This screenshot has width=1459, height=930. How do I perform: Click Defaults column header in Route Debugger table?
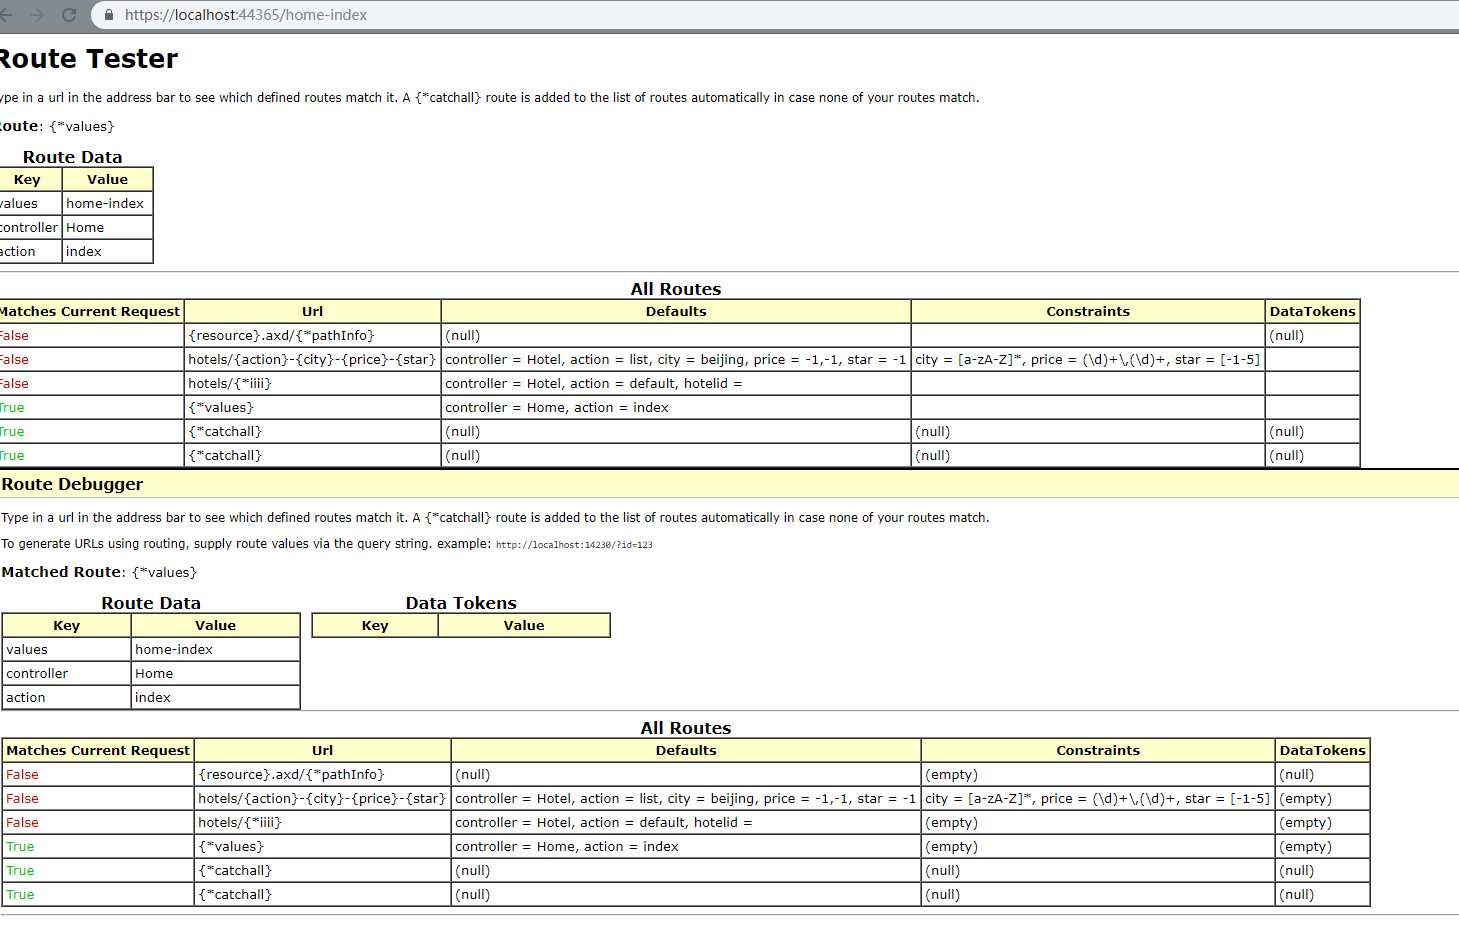click(x=686, y=750)
